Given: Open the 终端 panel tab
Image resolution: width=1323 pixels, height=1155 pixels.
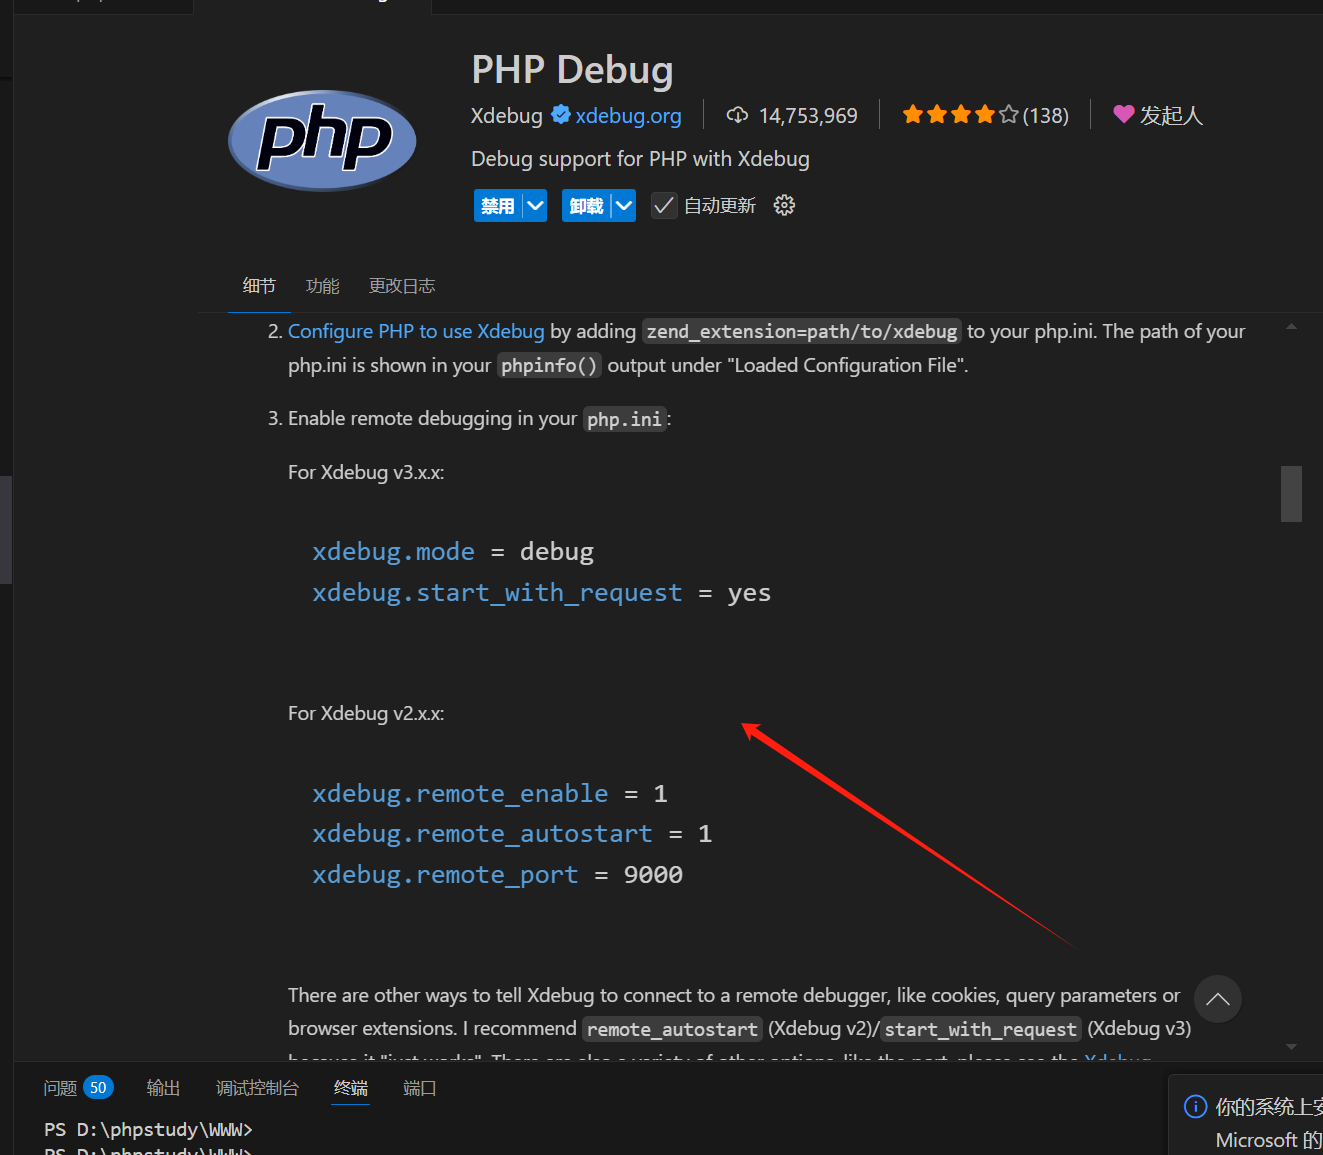Looking at the screenshot, I should click(x=351, y=1088).
